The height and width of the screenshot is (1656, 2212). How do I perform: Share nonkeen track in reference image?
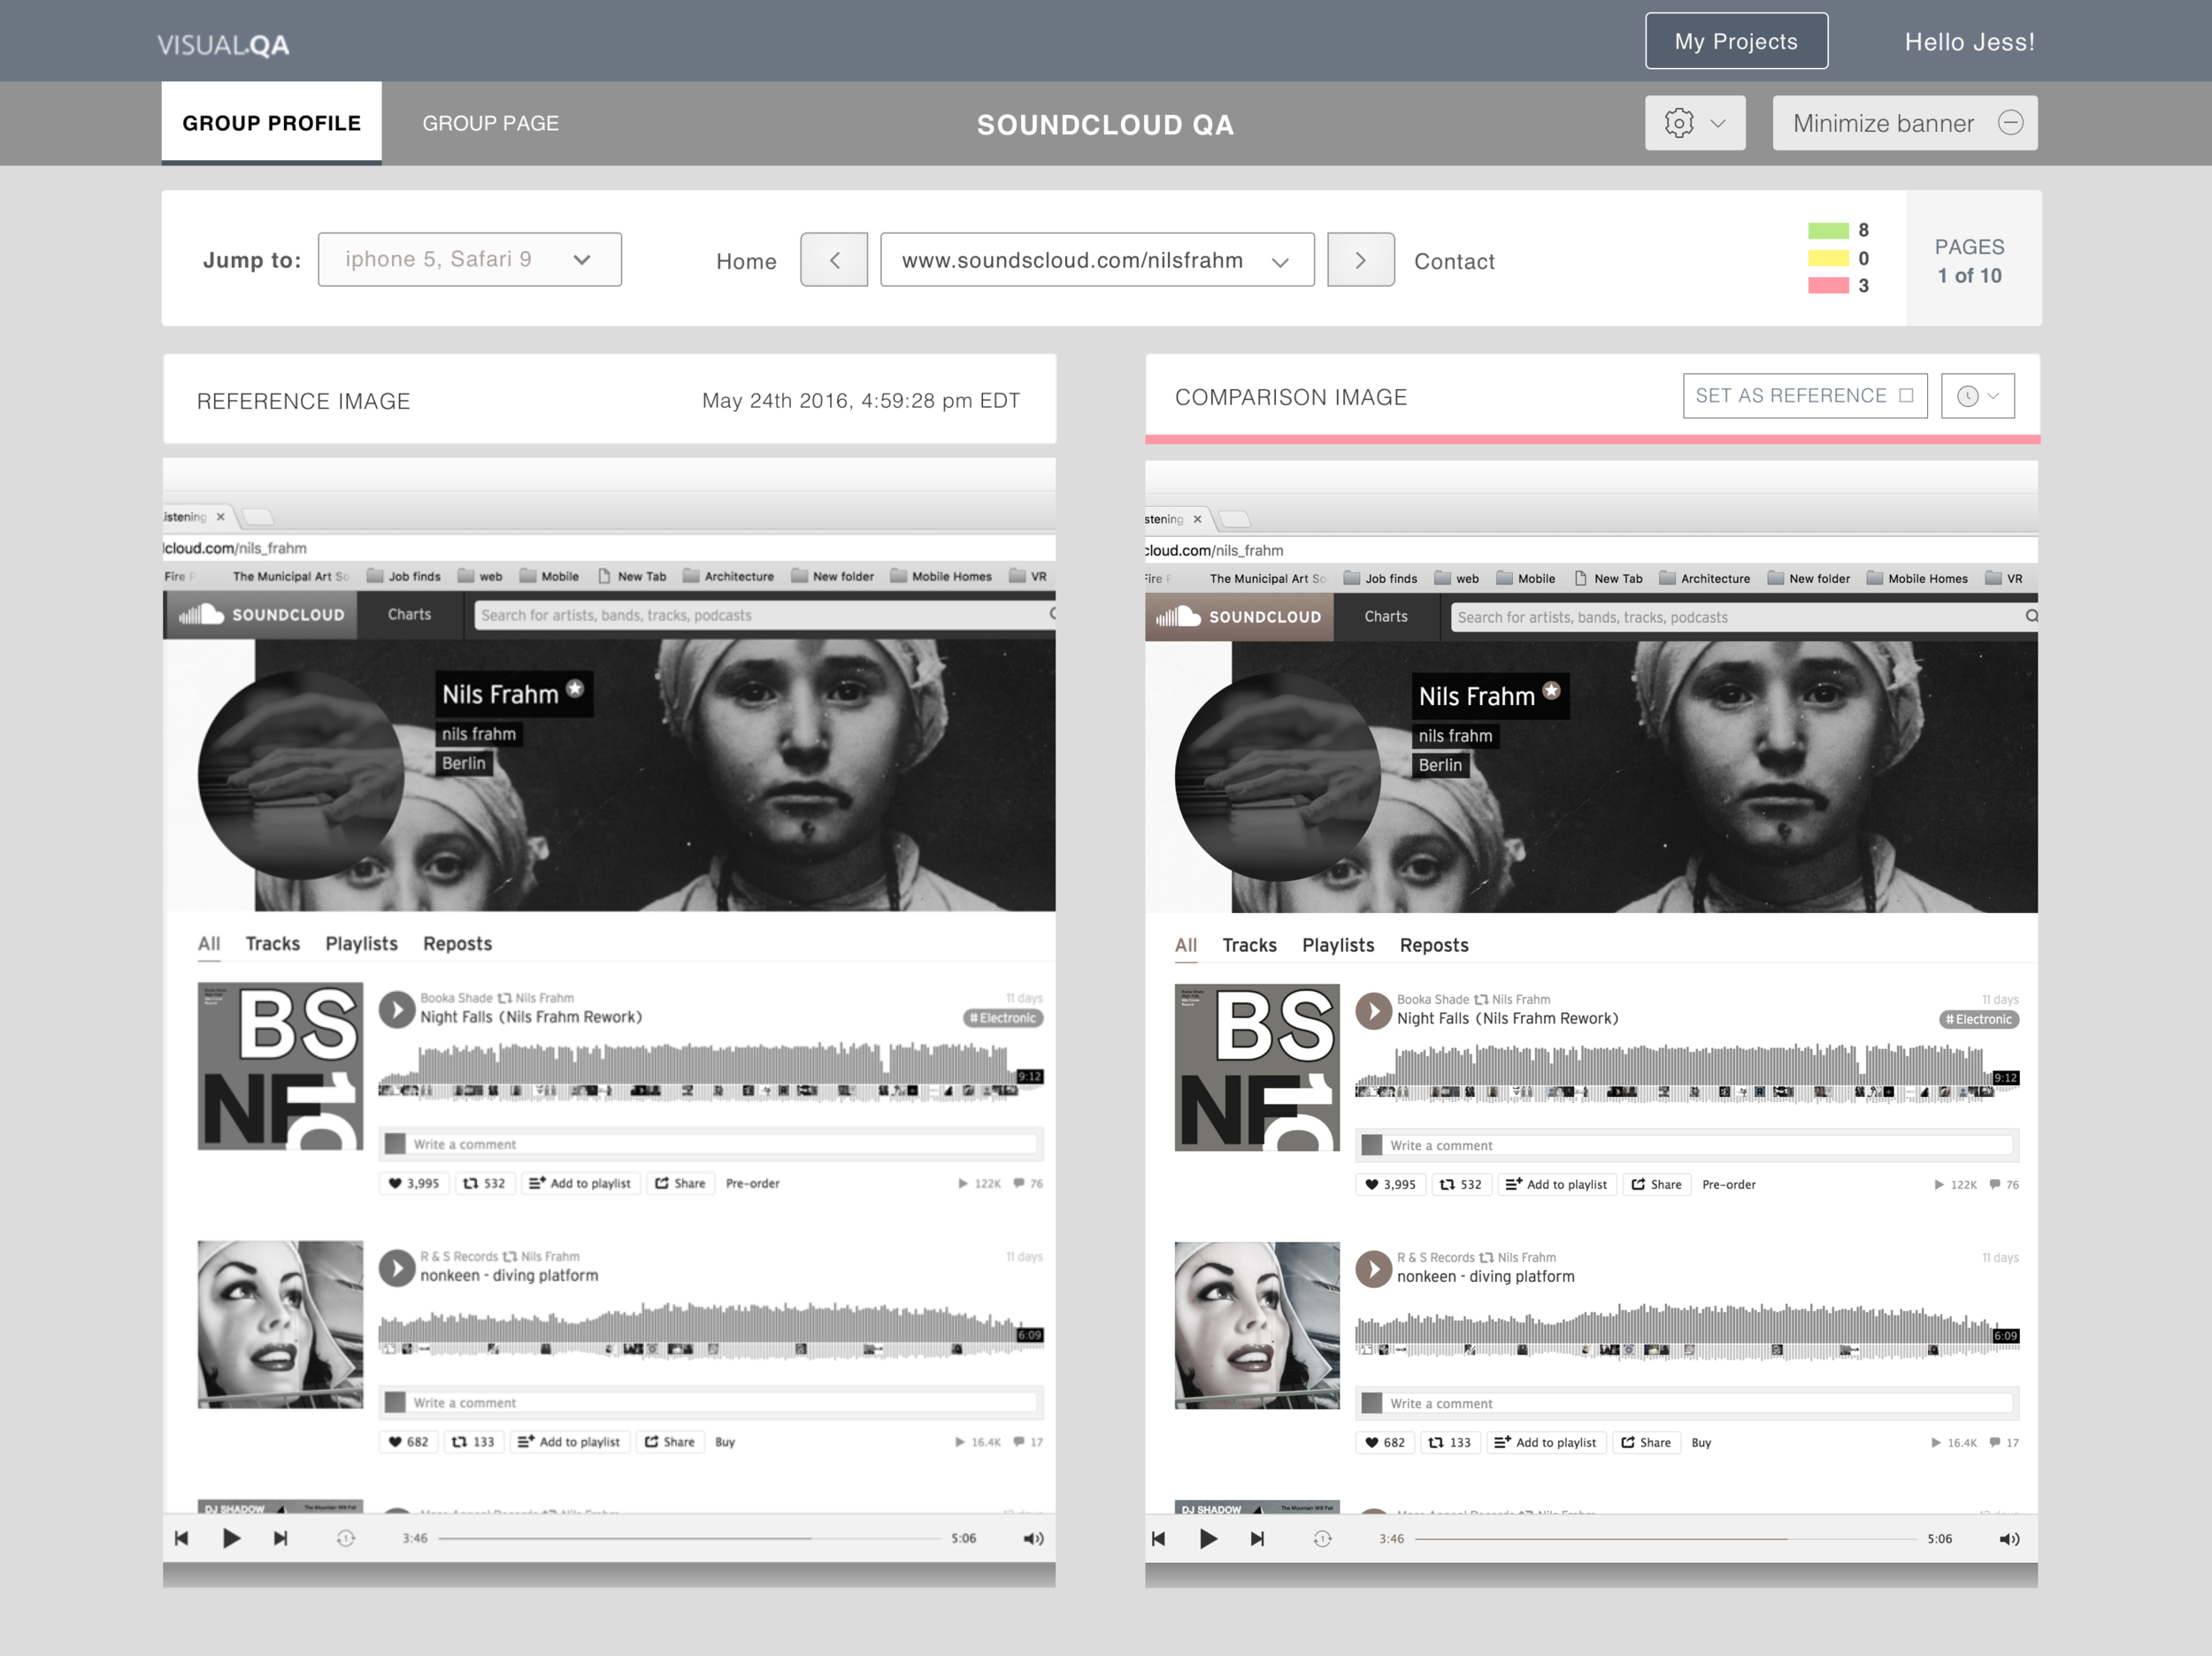(670, 1442)
